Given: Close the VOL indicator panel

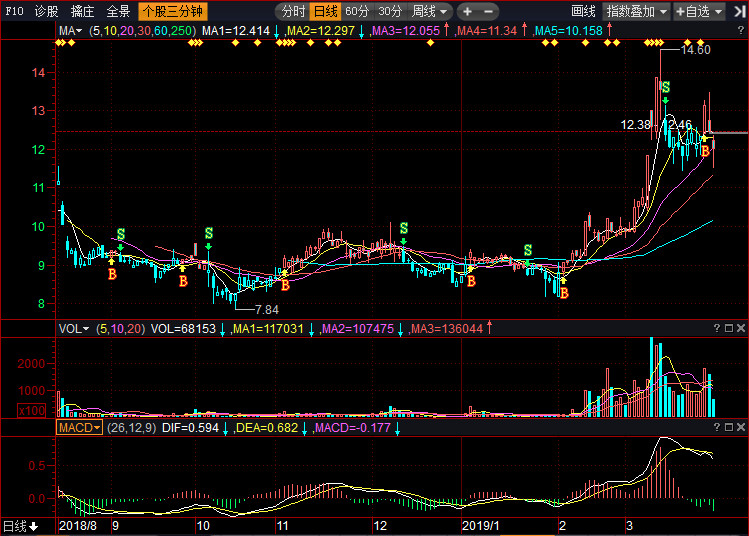Looking at the screenshot, I should 741,328.
